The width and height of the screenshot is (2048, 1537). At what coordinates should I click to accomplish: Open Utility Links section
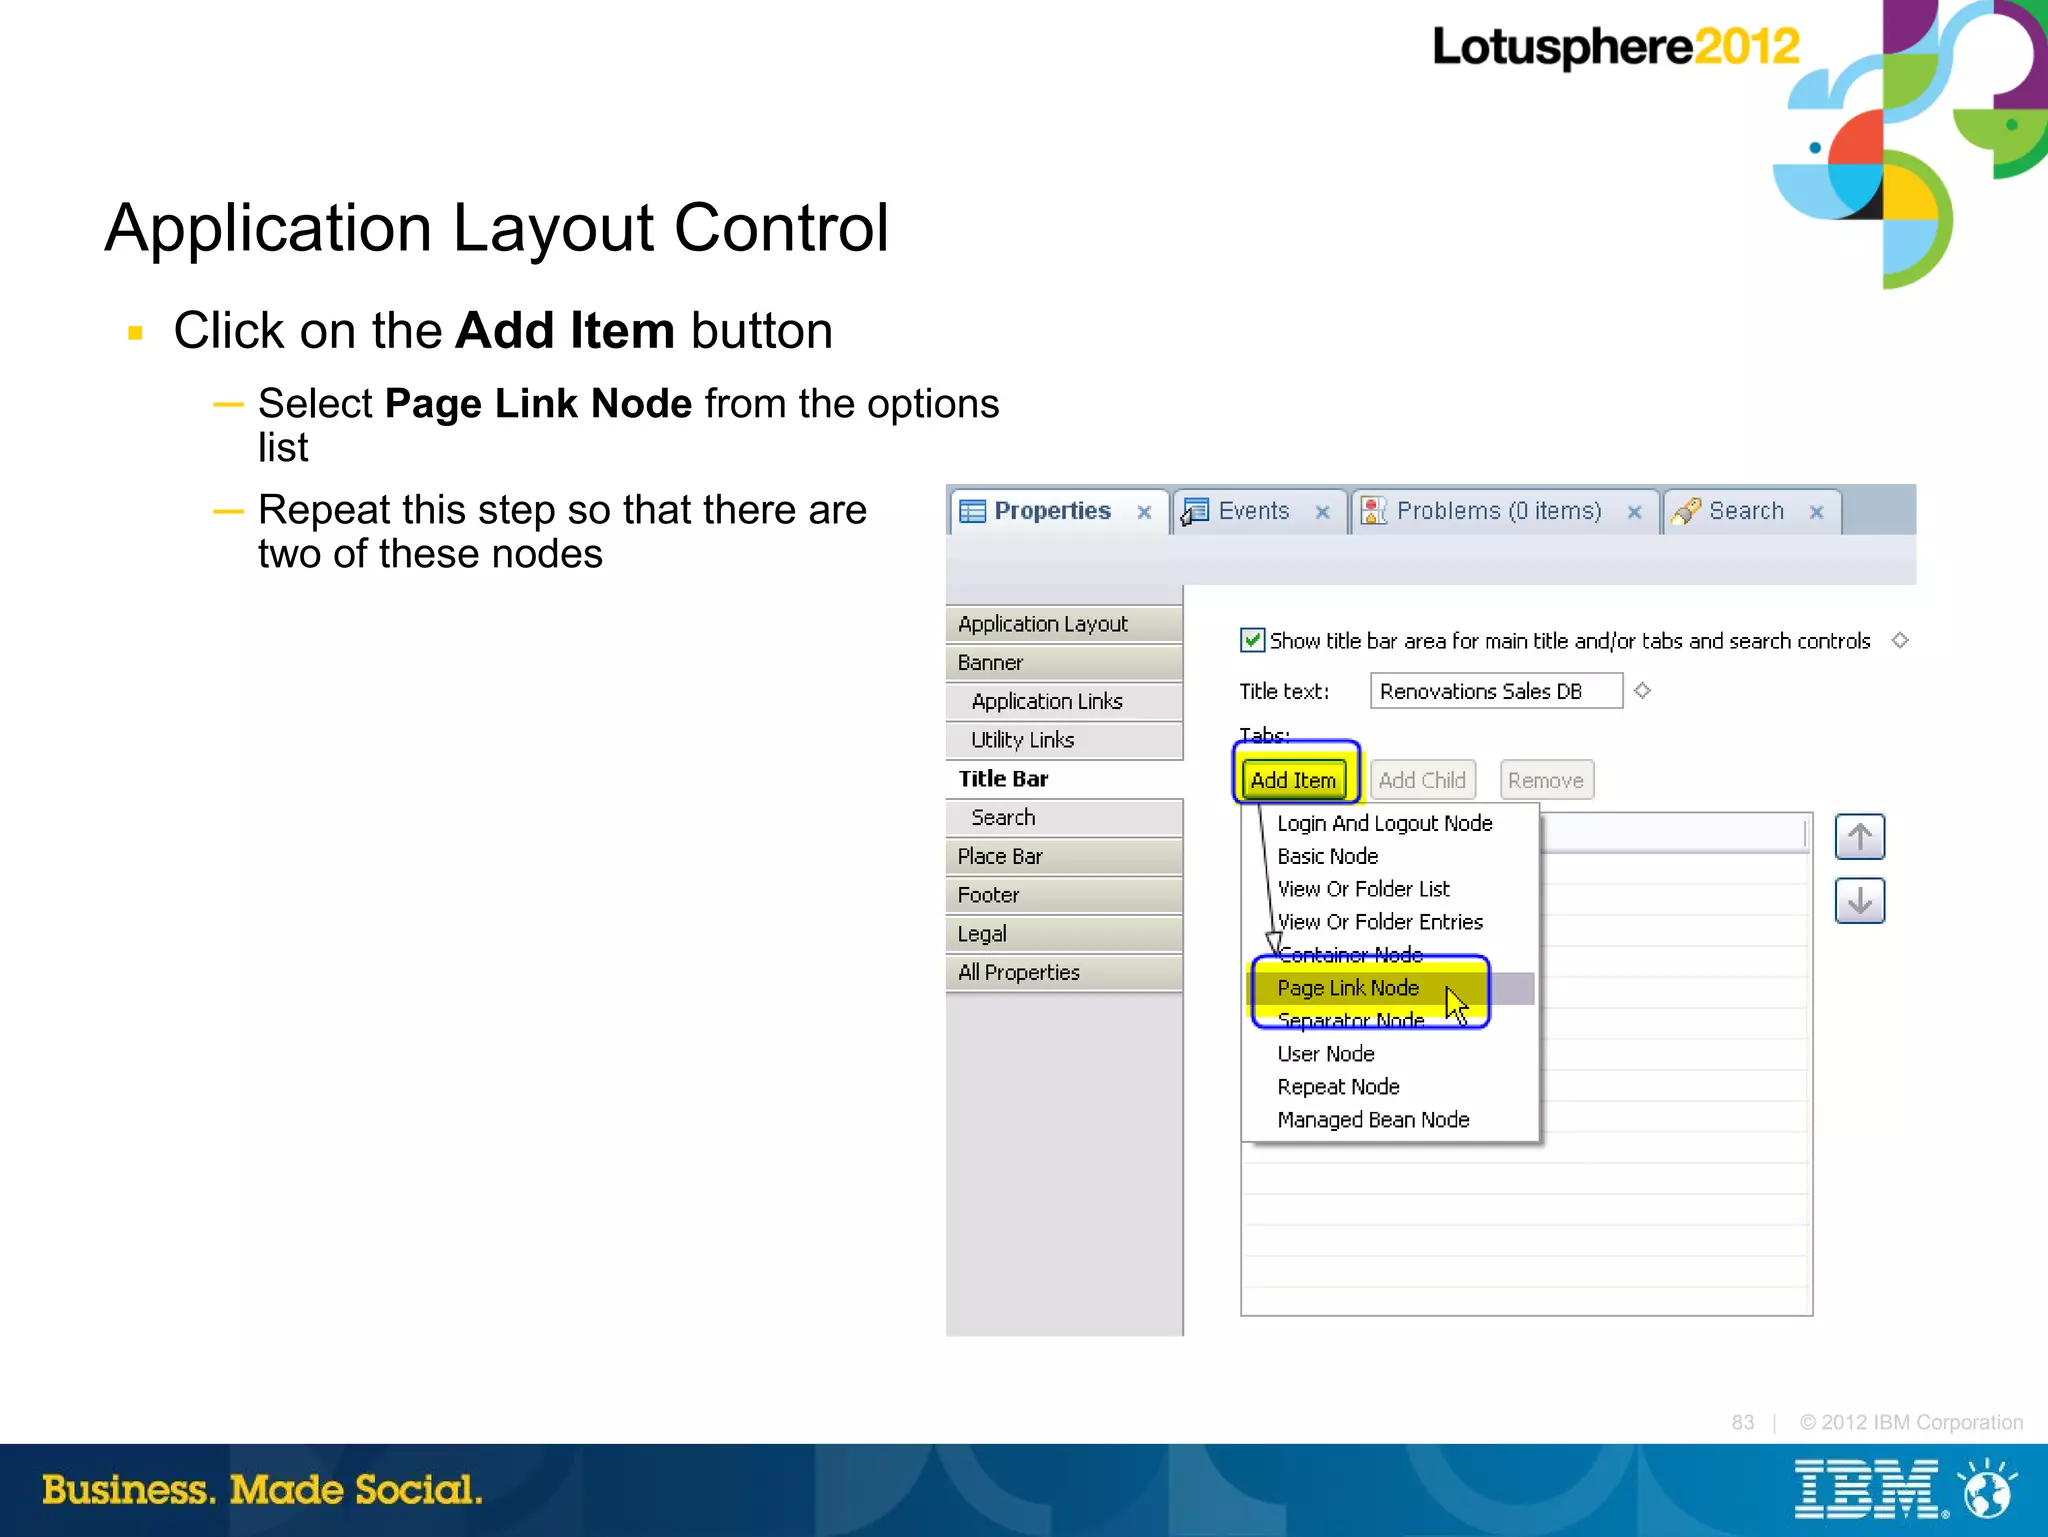click(x=1064, y=740)
